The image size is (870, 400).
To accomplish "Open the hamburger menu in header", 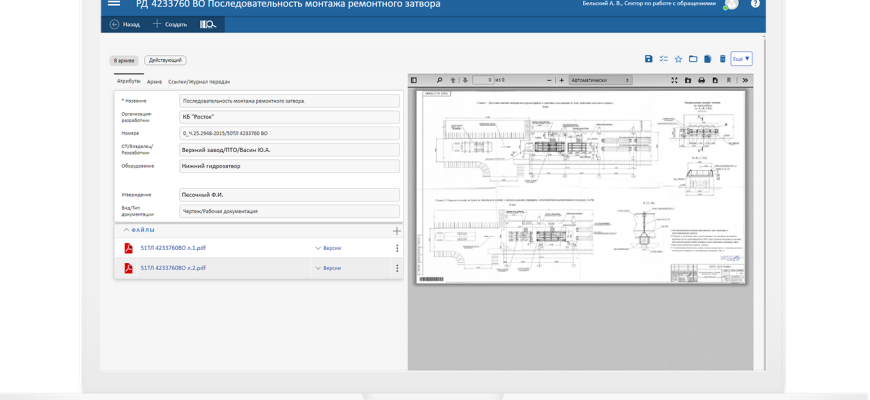I will [x=113, y=4].
